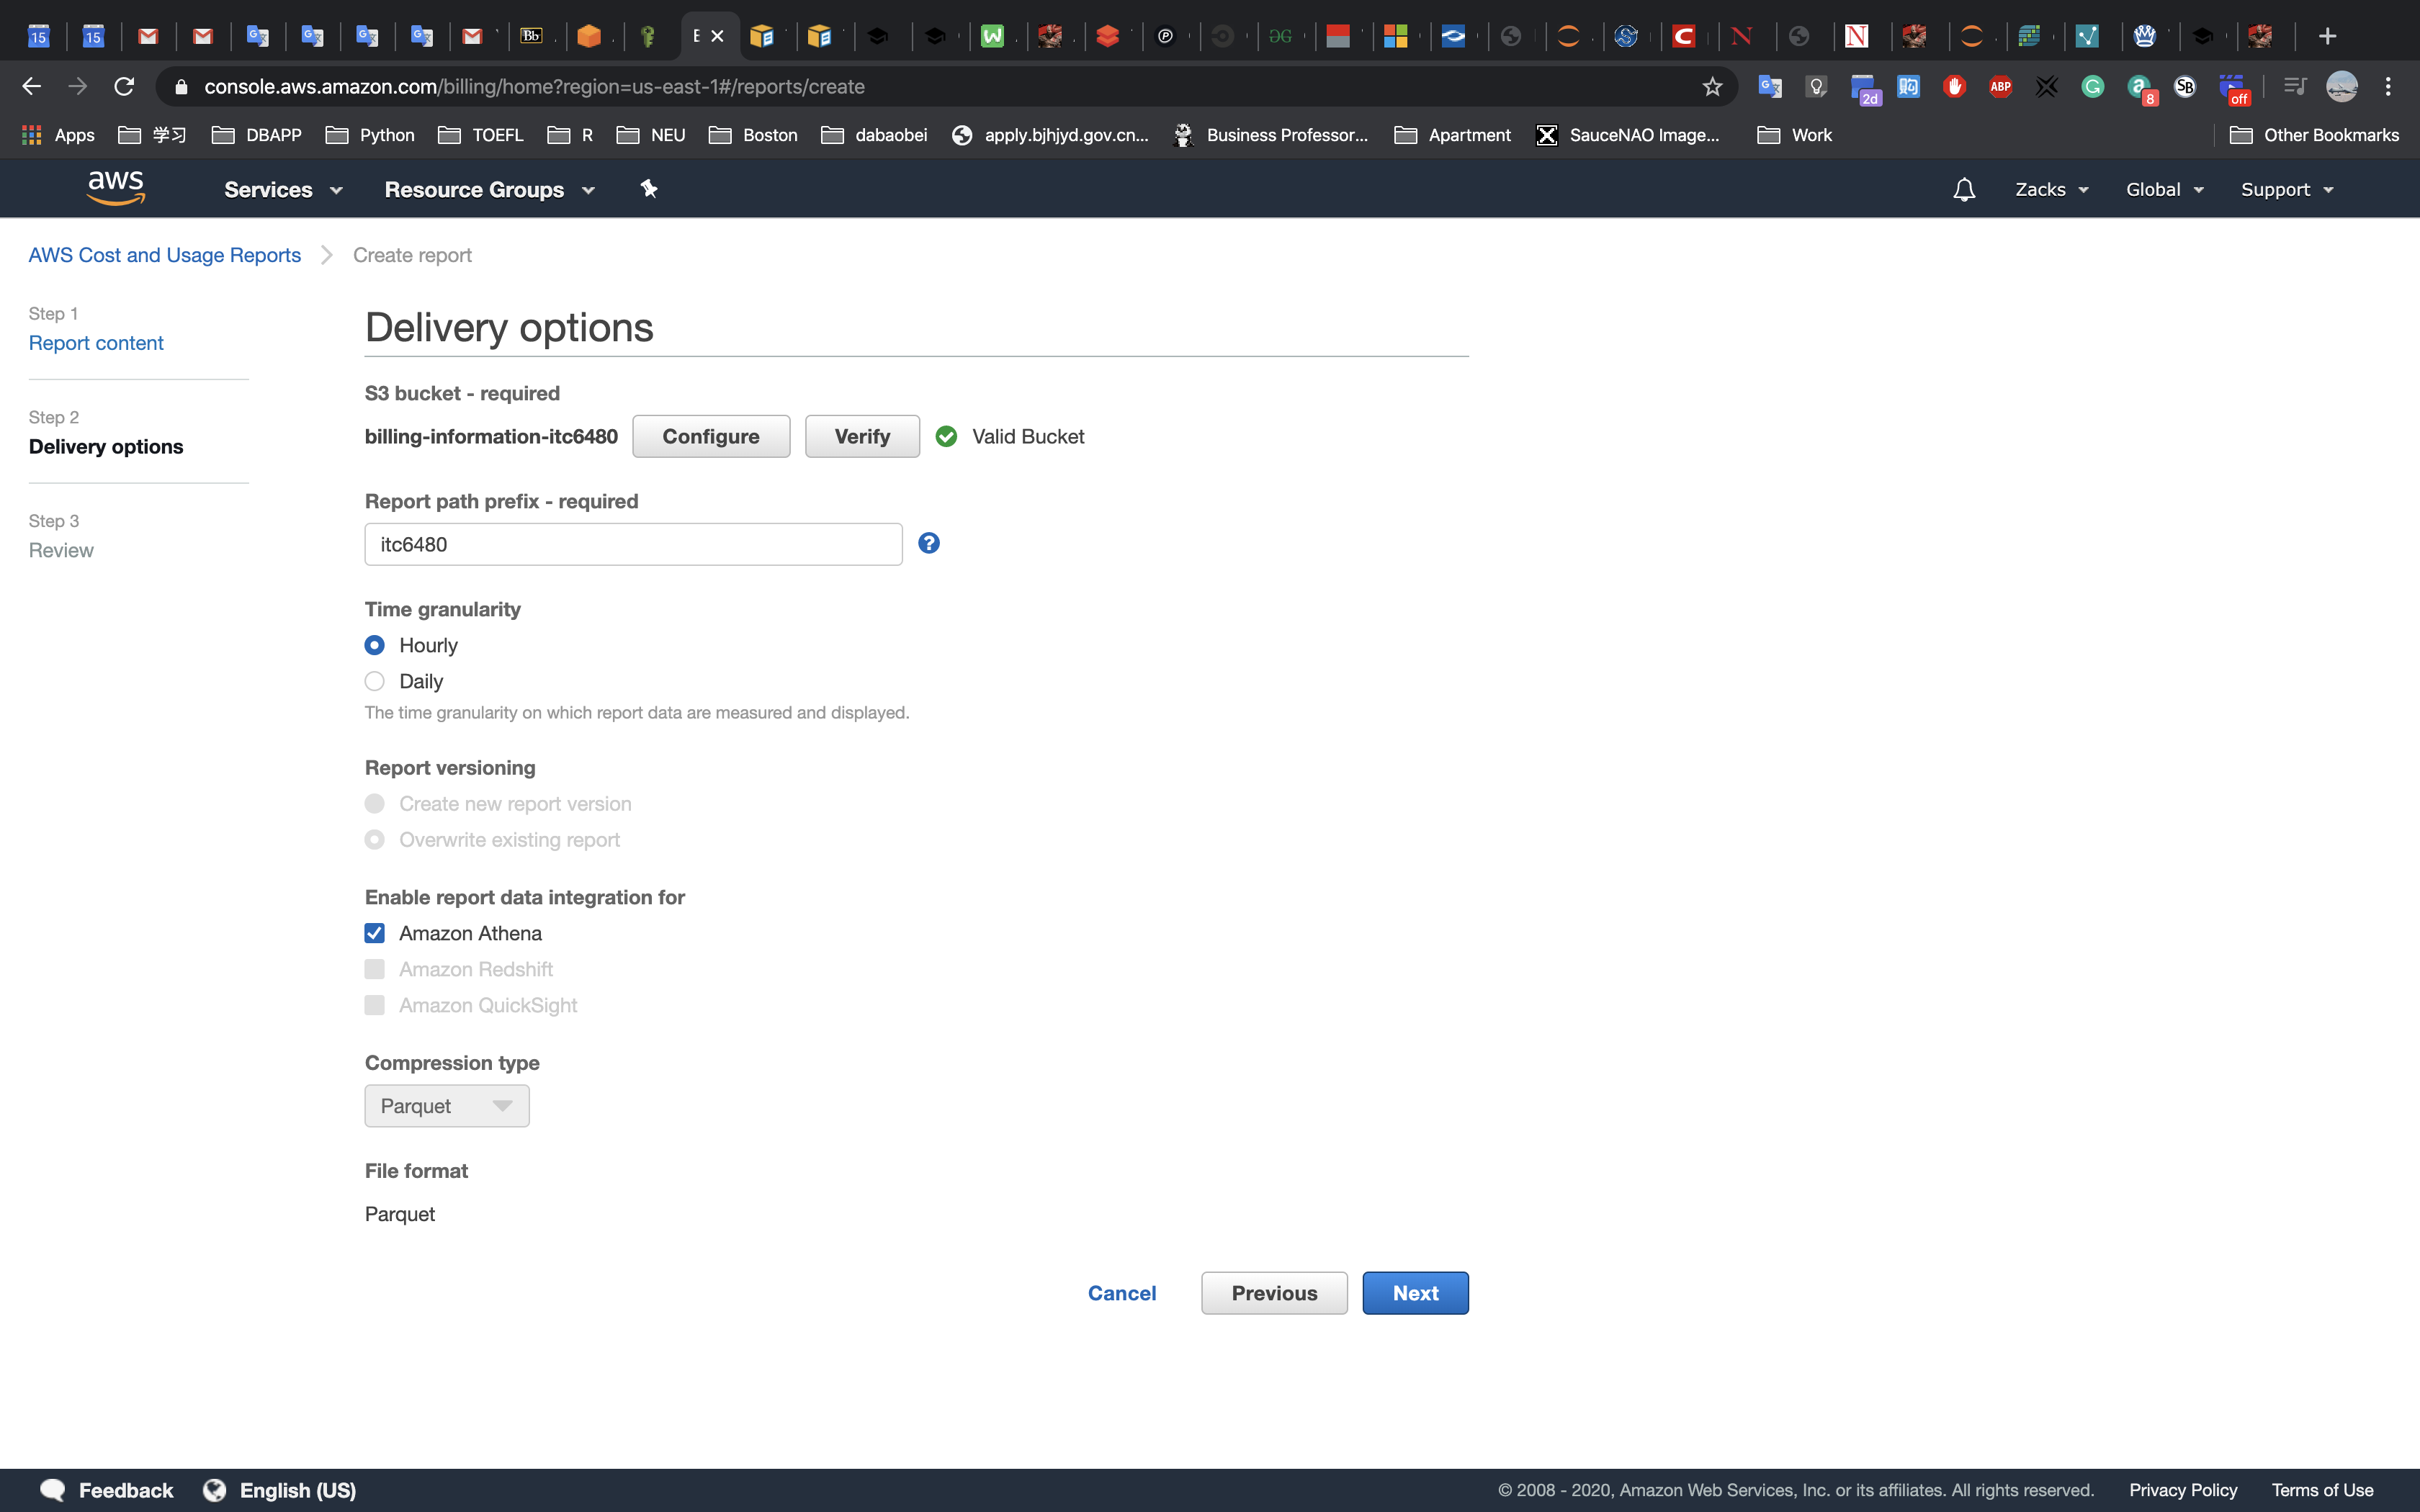Image resolution: width=2420 pixels, height=1512 pixels.
Task: Open the Services dropdown menu
Action: pyautogui.click(x=283, y=190)
